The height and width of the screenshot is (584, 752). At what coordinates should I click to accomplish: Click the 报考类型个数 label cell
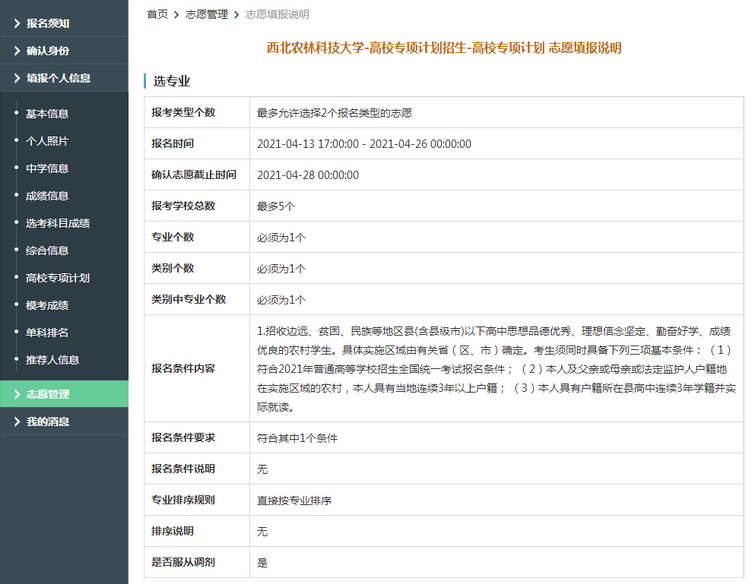pos(197,112)
